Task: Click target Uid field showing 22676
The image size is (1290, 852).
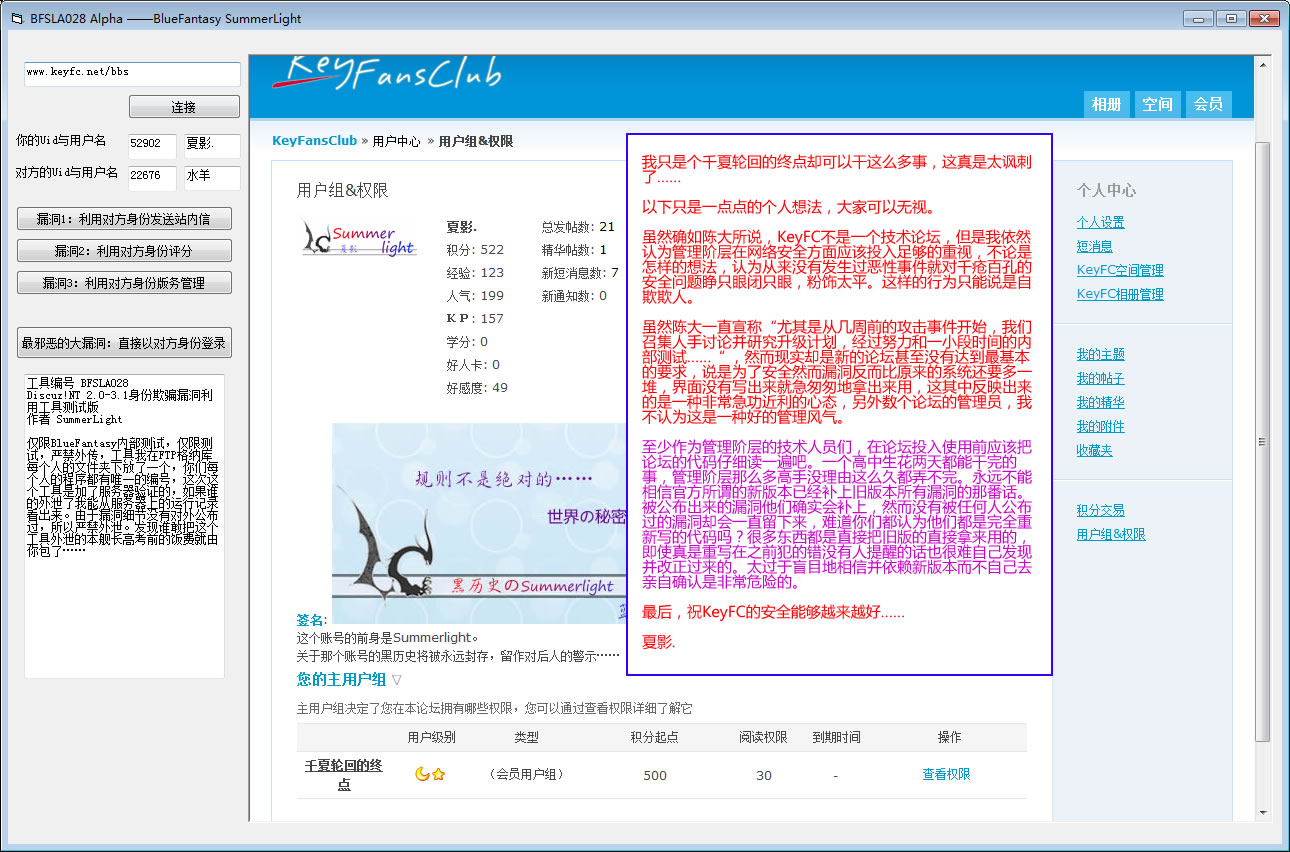Action: (x=152, y=178)
